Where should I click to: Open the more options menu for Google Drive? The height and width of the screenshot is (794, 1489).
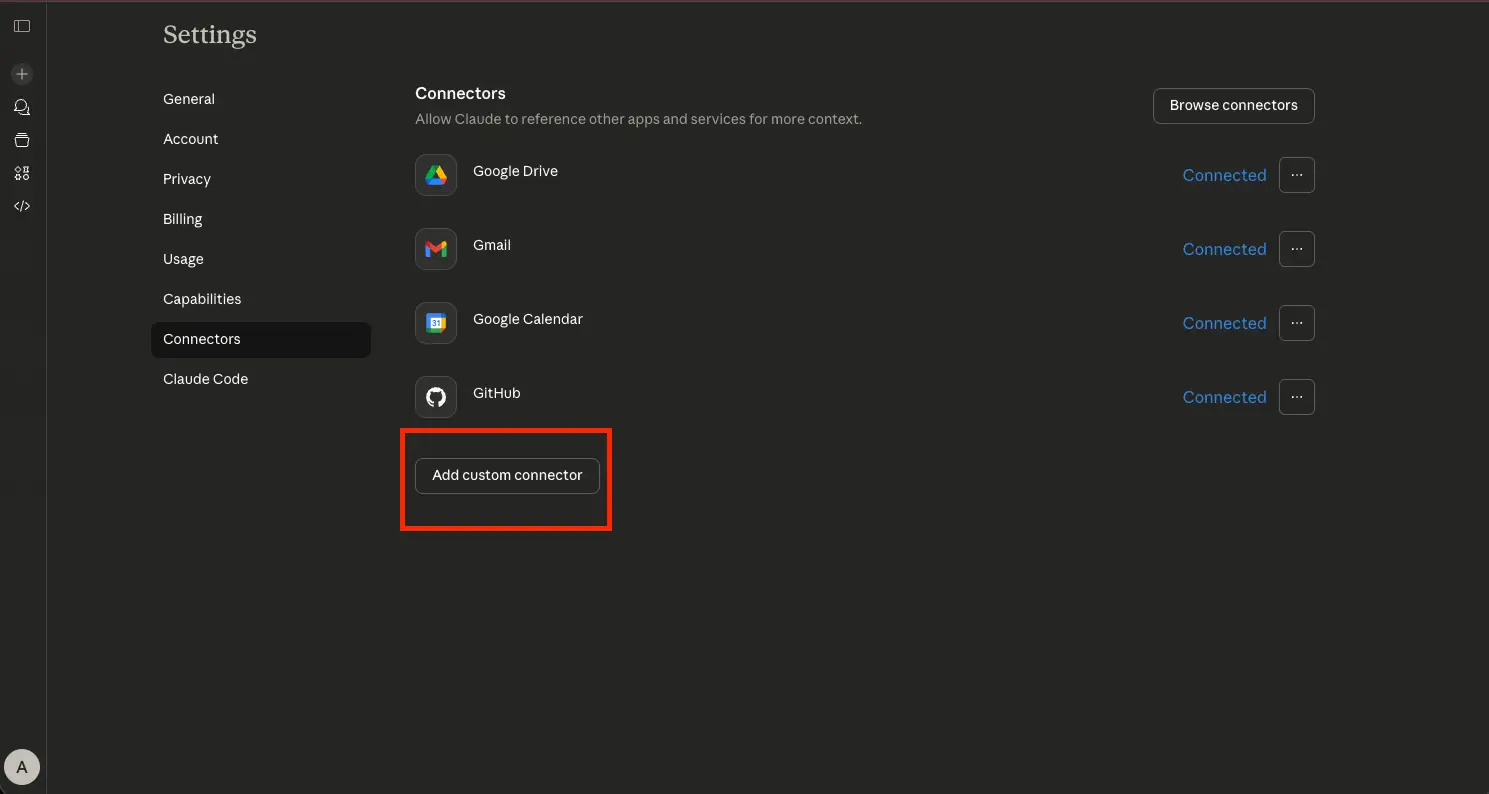(x=1297, y=175)
